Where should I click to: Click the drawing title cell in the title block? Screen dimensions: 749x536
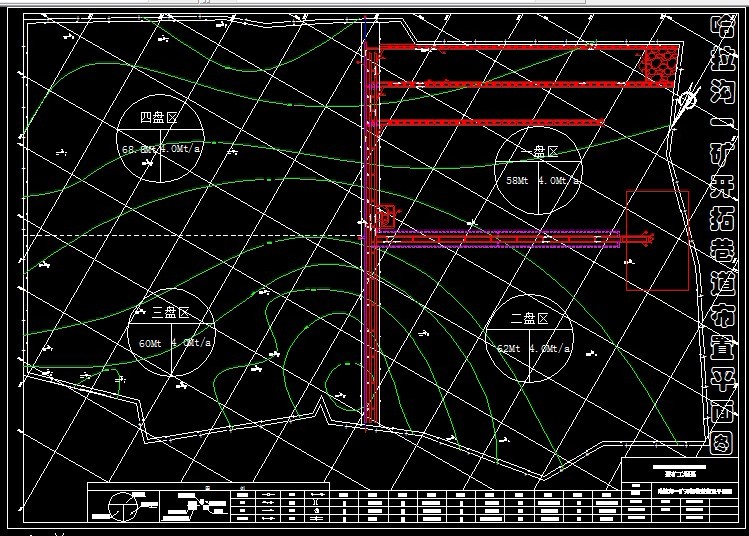[x=694, y=490]
